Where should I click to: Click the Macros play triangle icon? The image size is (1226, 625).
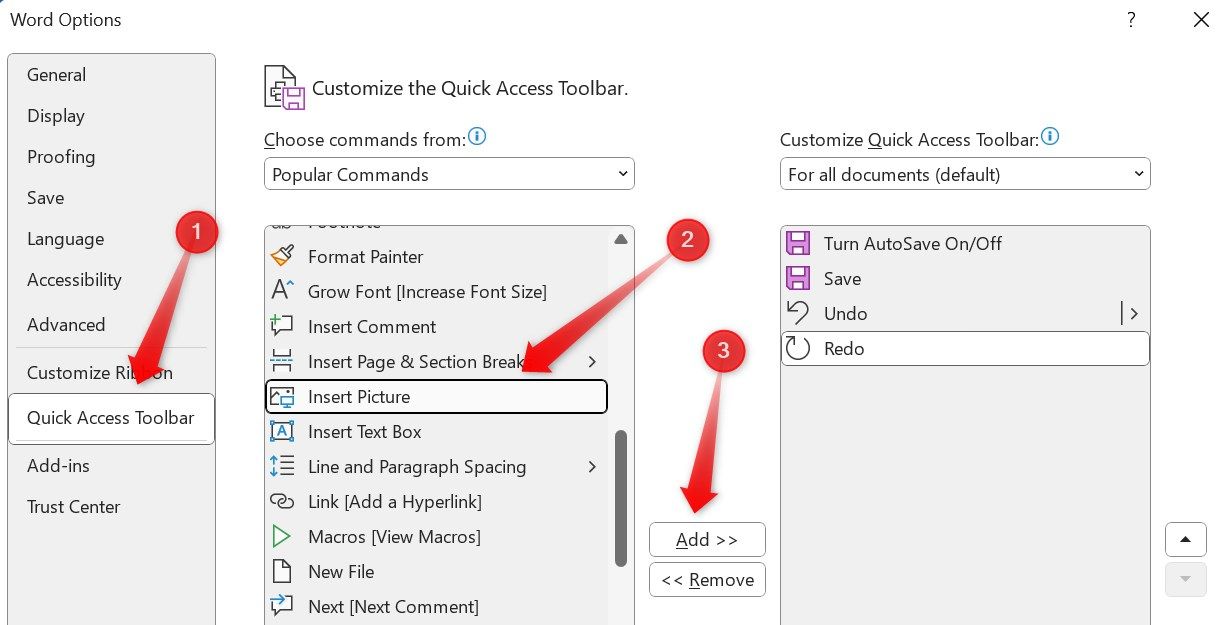click(x=282, y=536)
